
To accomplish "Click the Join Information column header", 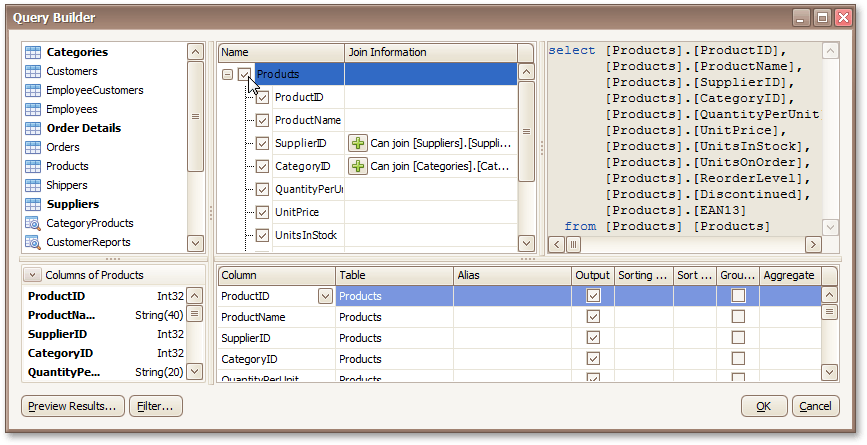I will (430, 52).
